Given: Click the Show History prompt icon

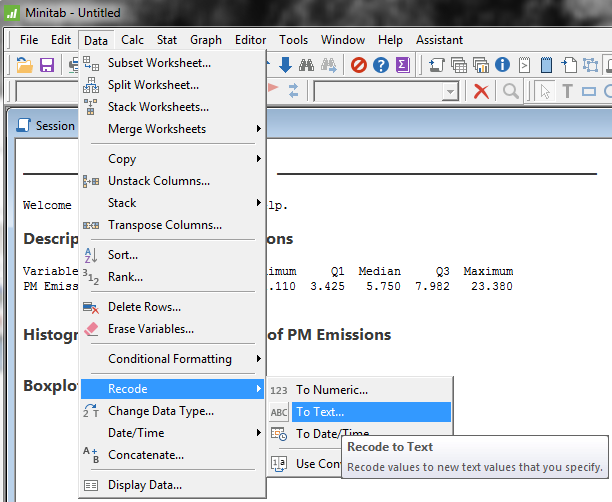Looking at the screenshot, I should pyautogui.click(x=524, y=65).
